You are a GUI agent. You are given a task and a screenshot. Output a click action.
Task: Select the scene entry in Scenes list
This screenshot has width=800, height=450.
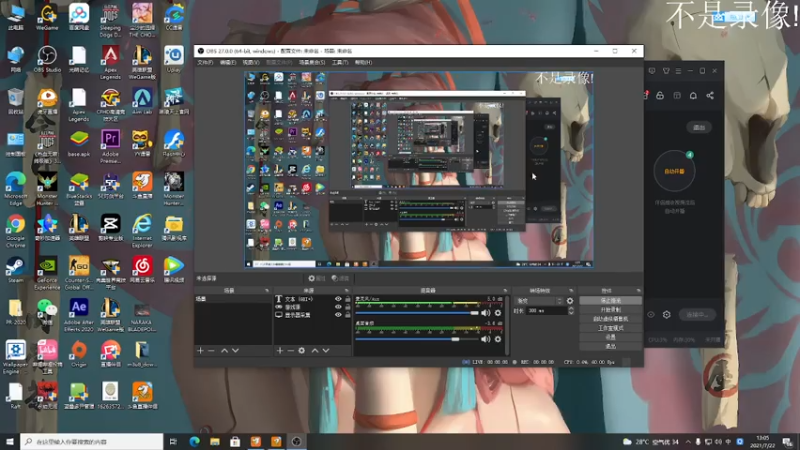tap(233, 299)
